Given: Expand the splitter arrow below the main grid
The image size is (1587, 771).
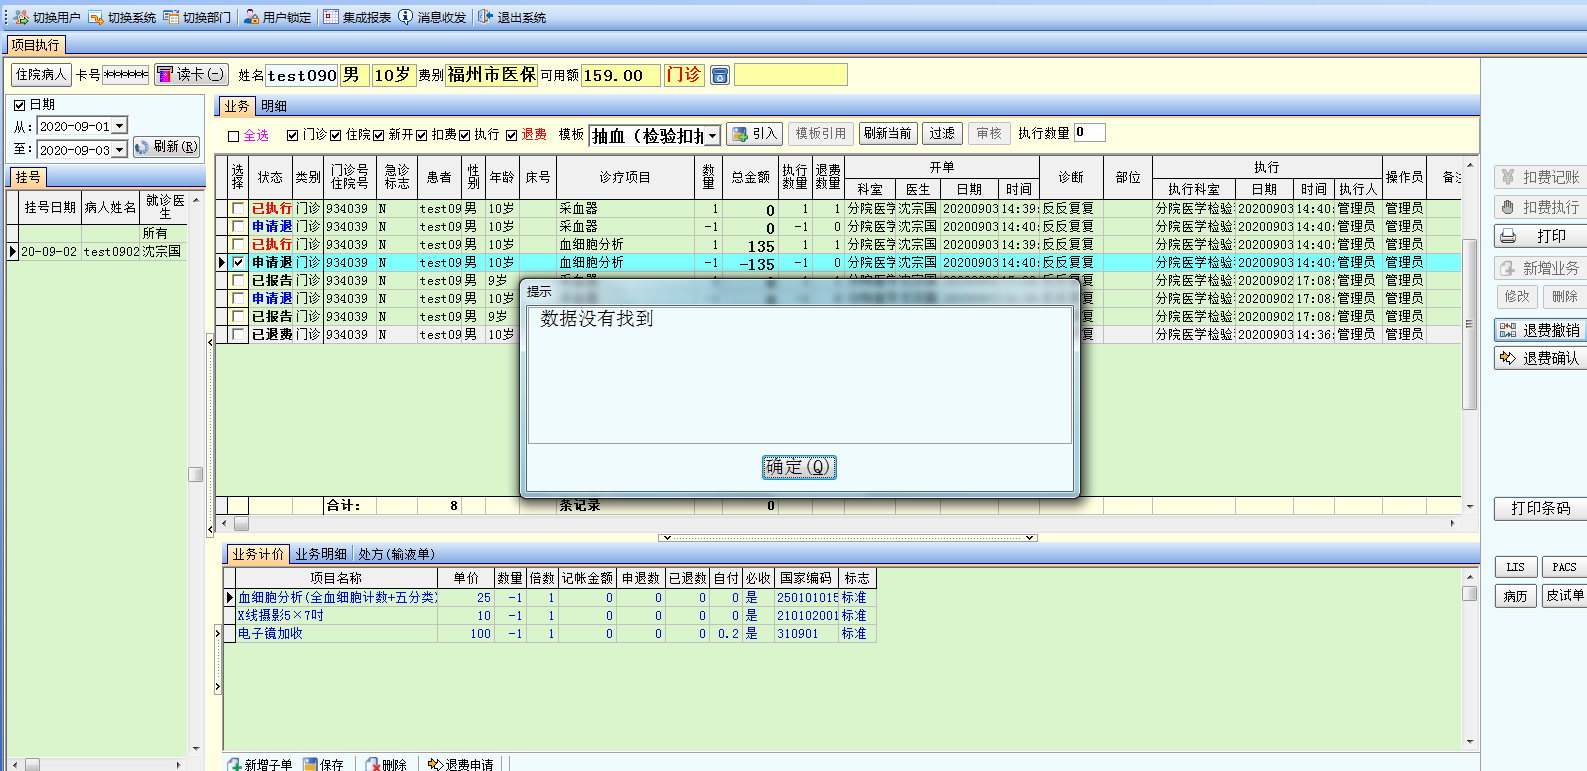Looking at the screenshot, I should pyautogui.click(x=847, y=538).
